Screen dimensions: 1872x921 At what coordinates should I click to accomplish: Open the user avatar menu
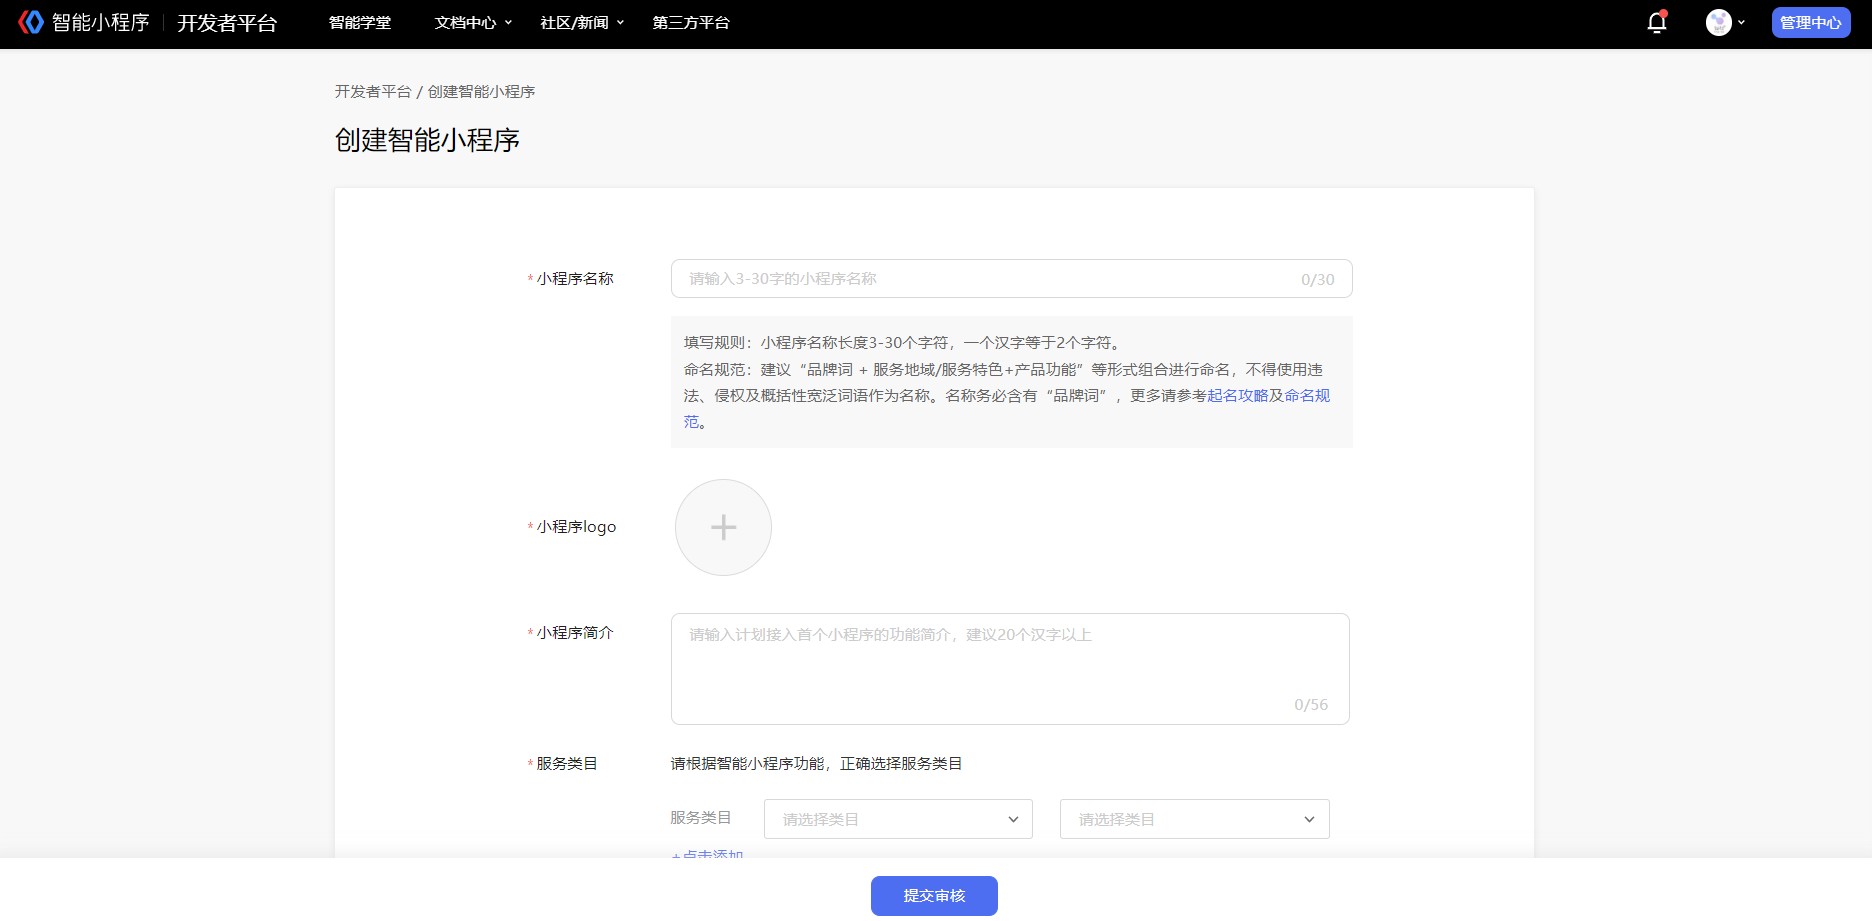(x=1725, y=22)
